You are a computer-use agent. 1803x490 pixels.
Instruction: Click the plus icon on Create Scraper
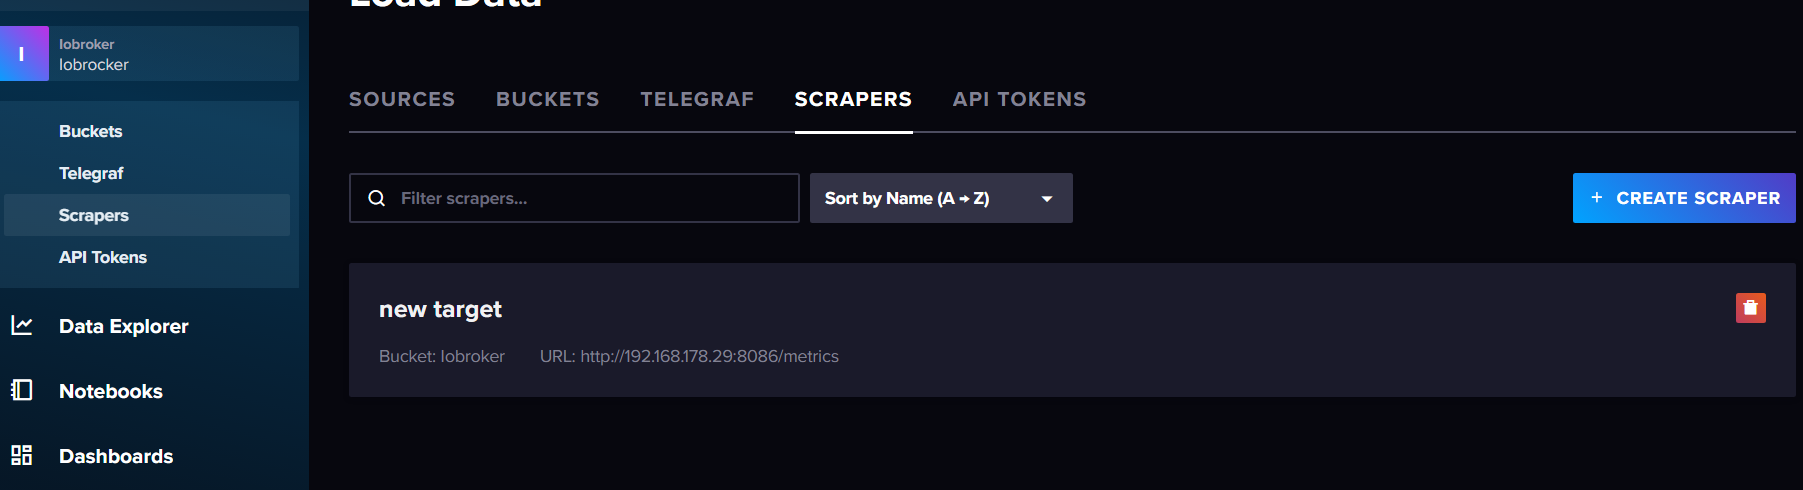point(1597,198)
